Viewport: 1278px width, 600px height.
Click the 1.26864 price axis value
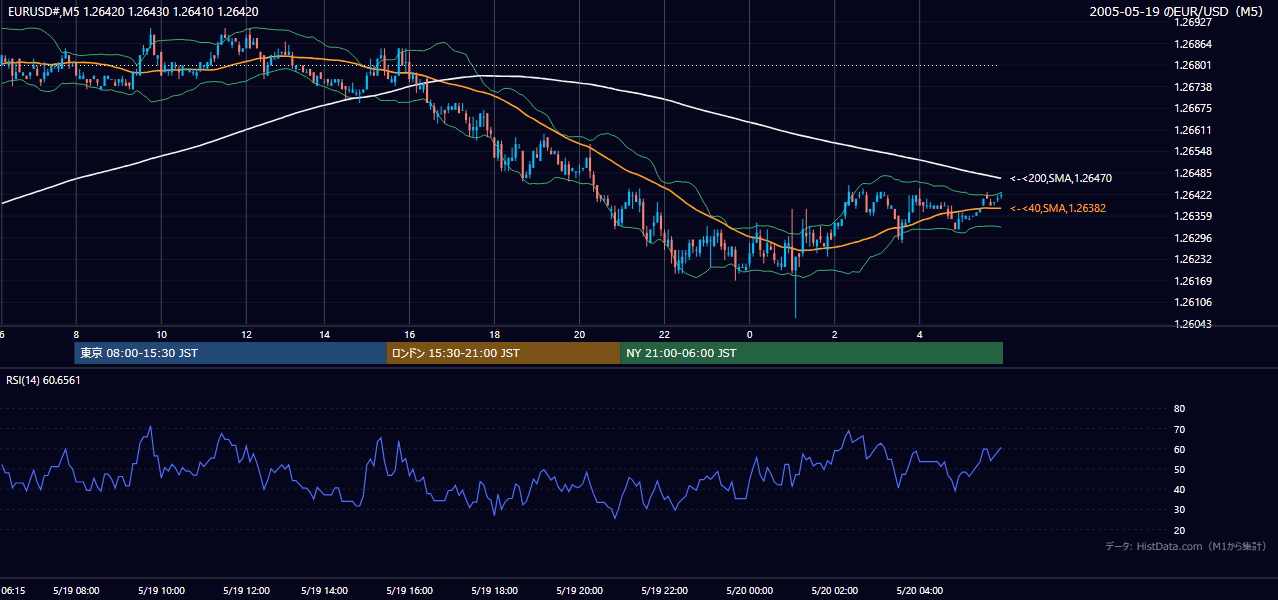coord(1193,44)
